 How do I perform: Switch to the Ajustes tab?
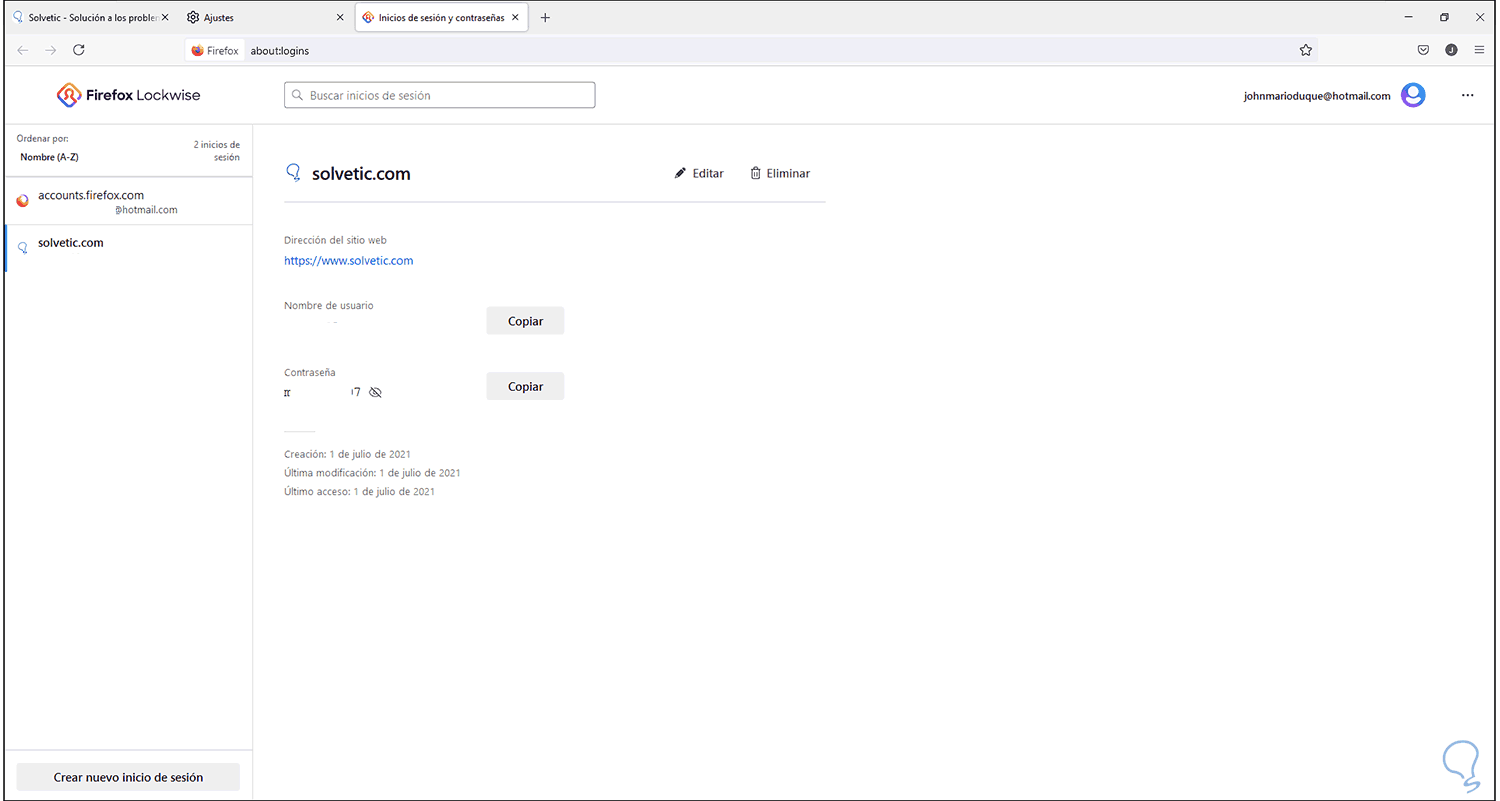267,18
